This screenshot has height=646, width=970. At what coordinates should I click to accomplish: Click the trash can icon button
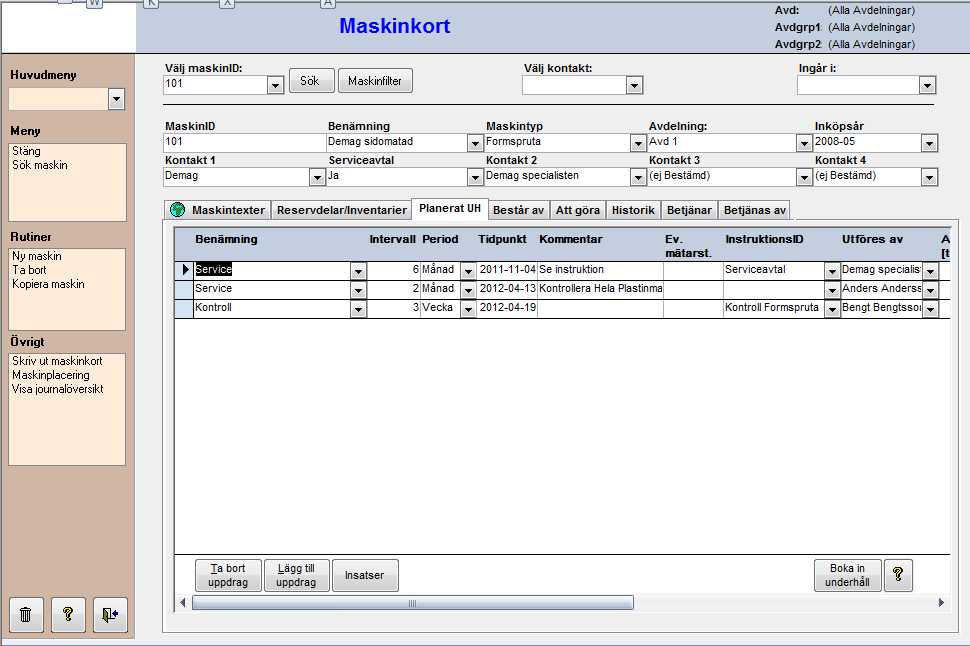point(26,614)
